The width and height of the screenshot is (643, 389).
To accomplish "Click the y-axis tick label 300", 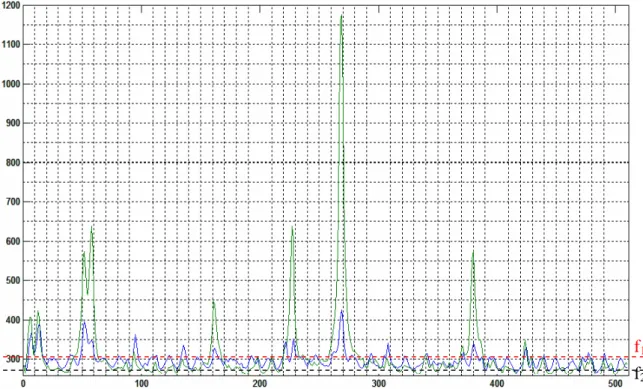I will tap(13, 359).
